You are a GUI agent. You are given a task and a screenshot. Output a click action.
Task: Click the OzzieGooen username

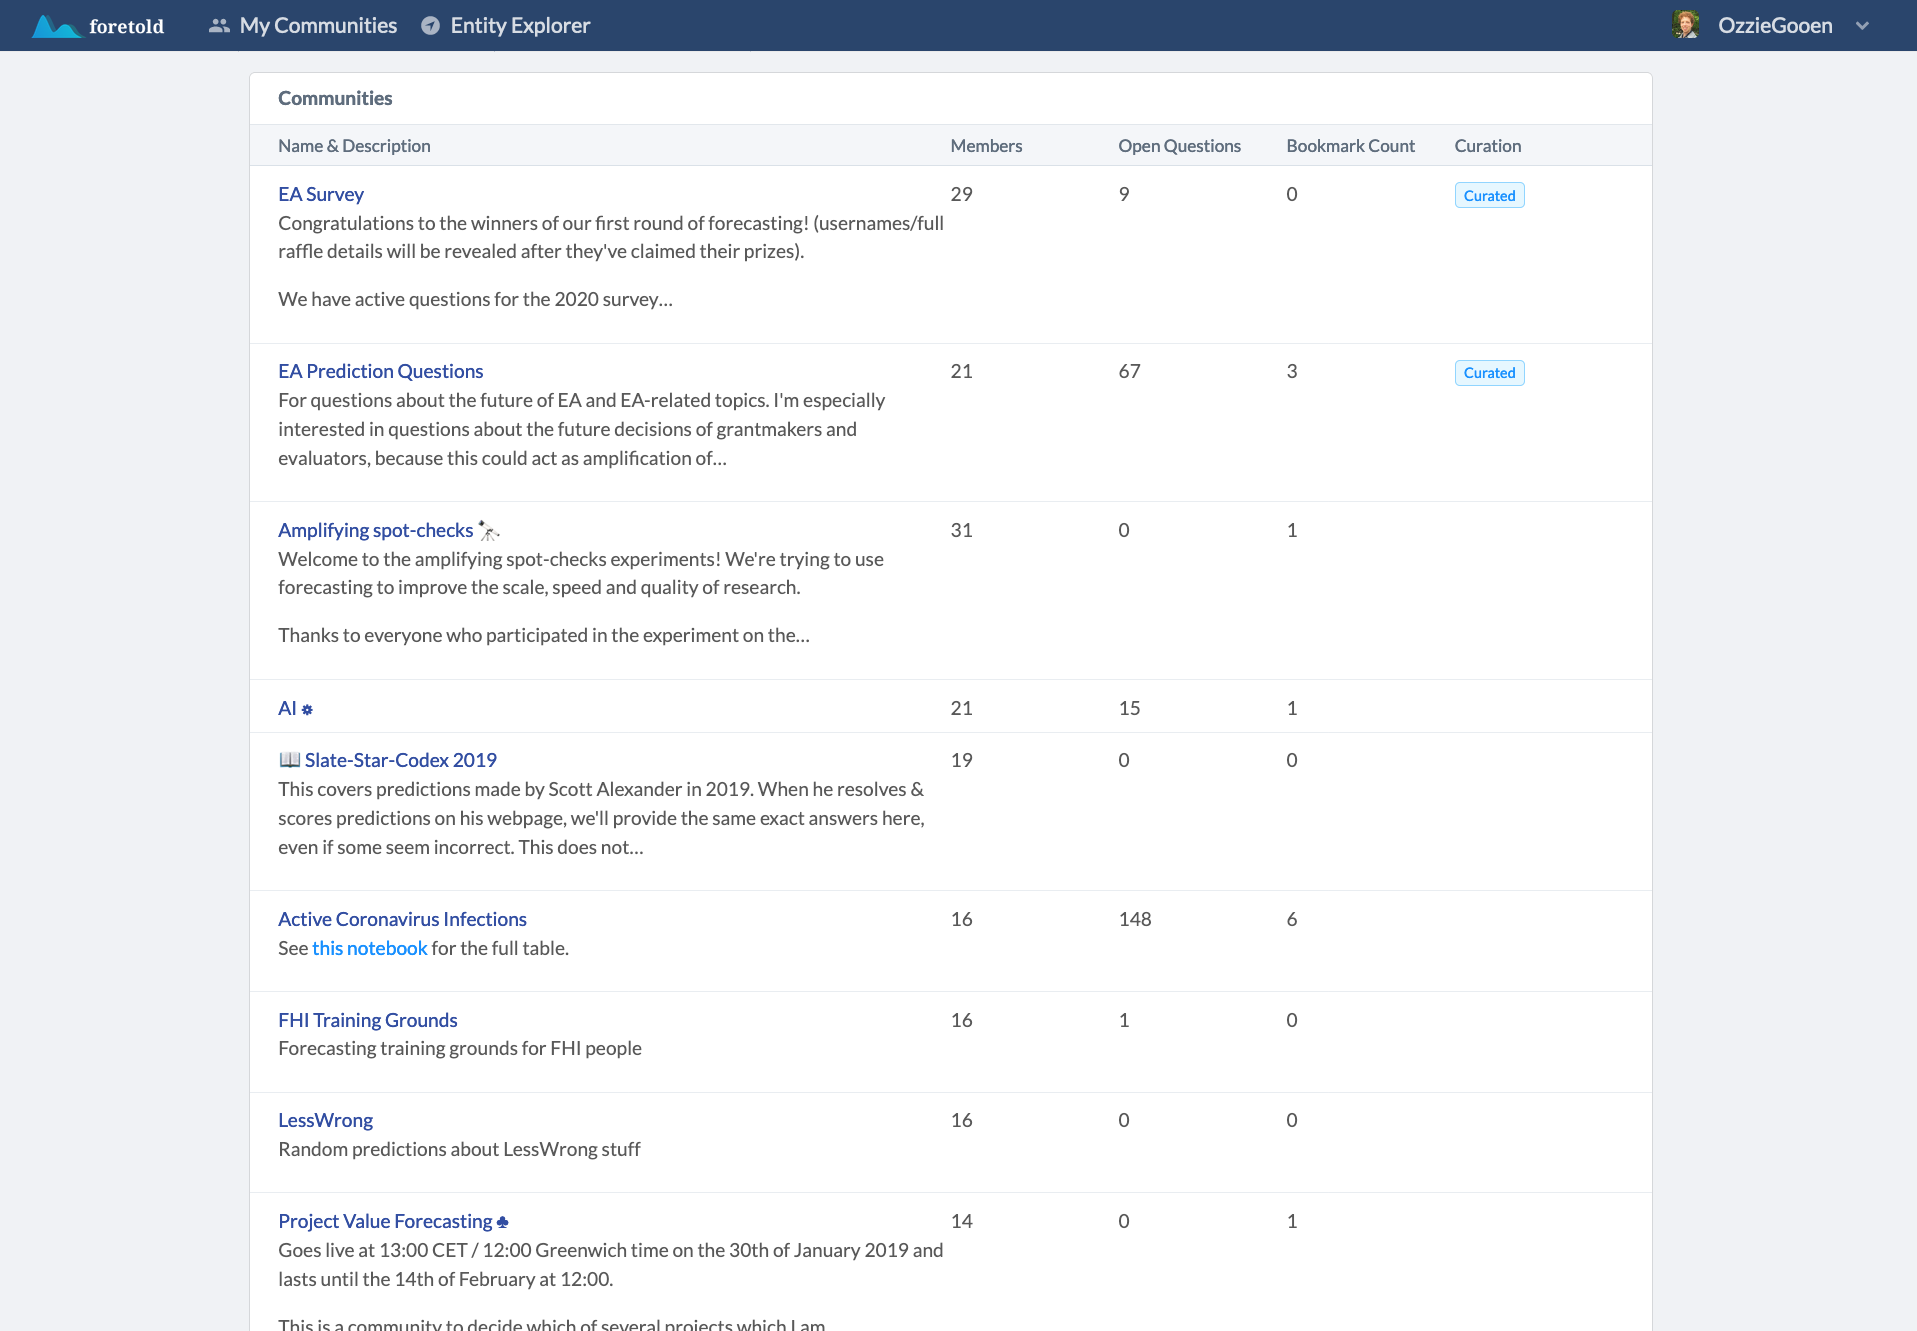1775,26
